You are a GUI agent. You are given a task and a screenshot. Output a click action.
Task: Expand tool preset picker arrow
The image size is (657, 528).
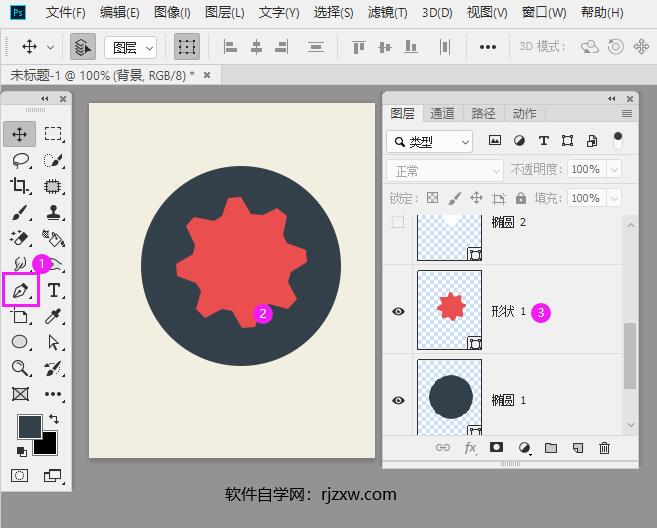point(50,47)
